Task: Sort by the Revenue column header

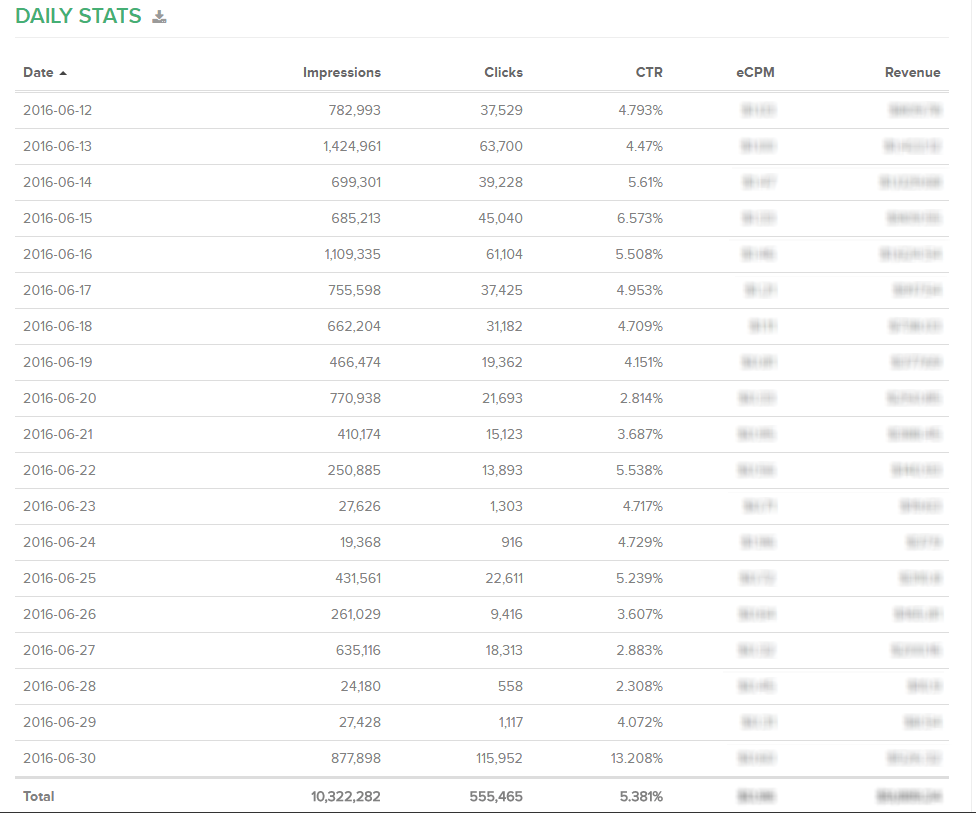Action: (912, 72)
